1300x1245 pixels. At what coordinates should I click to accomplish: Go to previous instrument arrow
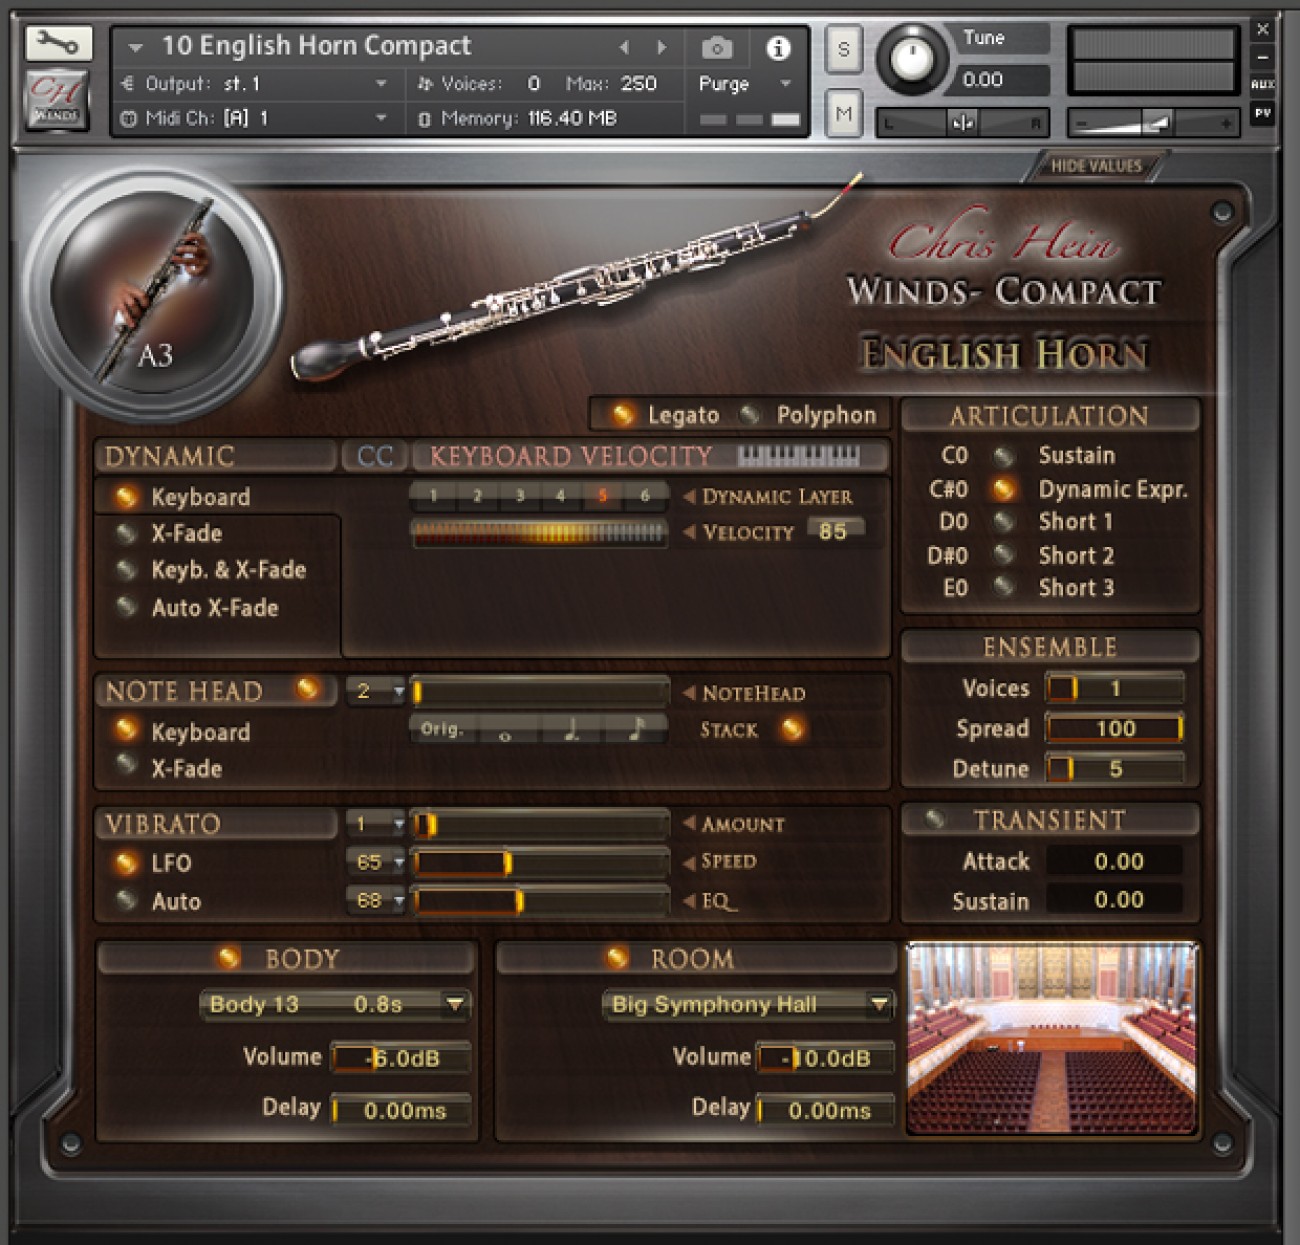click(624, 47)
